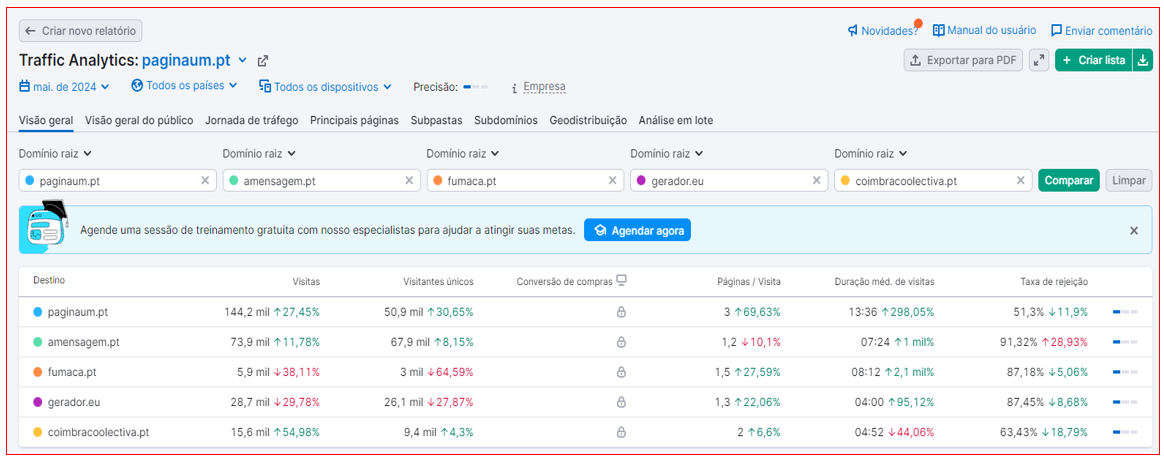Open the Geodistribuição tab

pos(588,121)
